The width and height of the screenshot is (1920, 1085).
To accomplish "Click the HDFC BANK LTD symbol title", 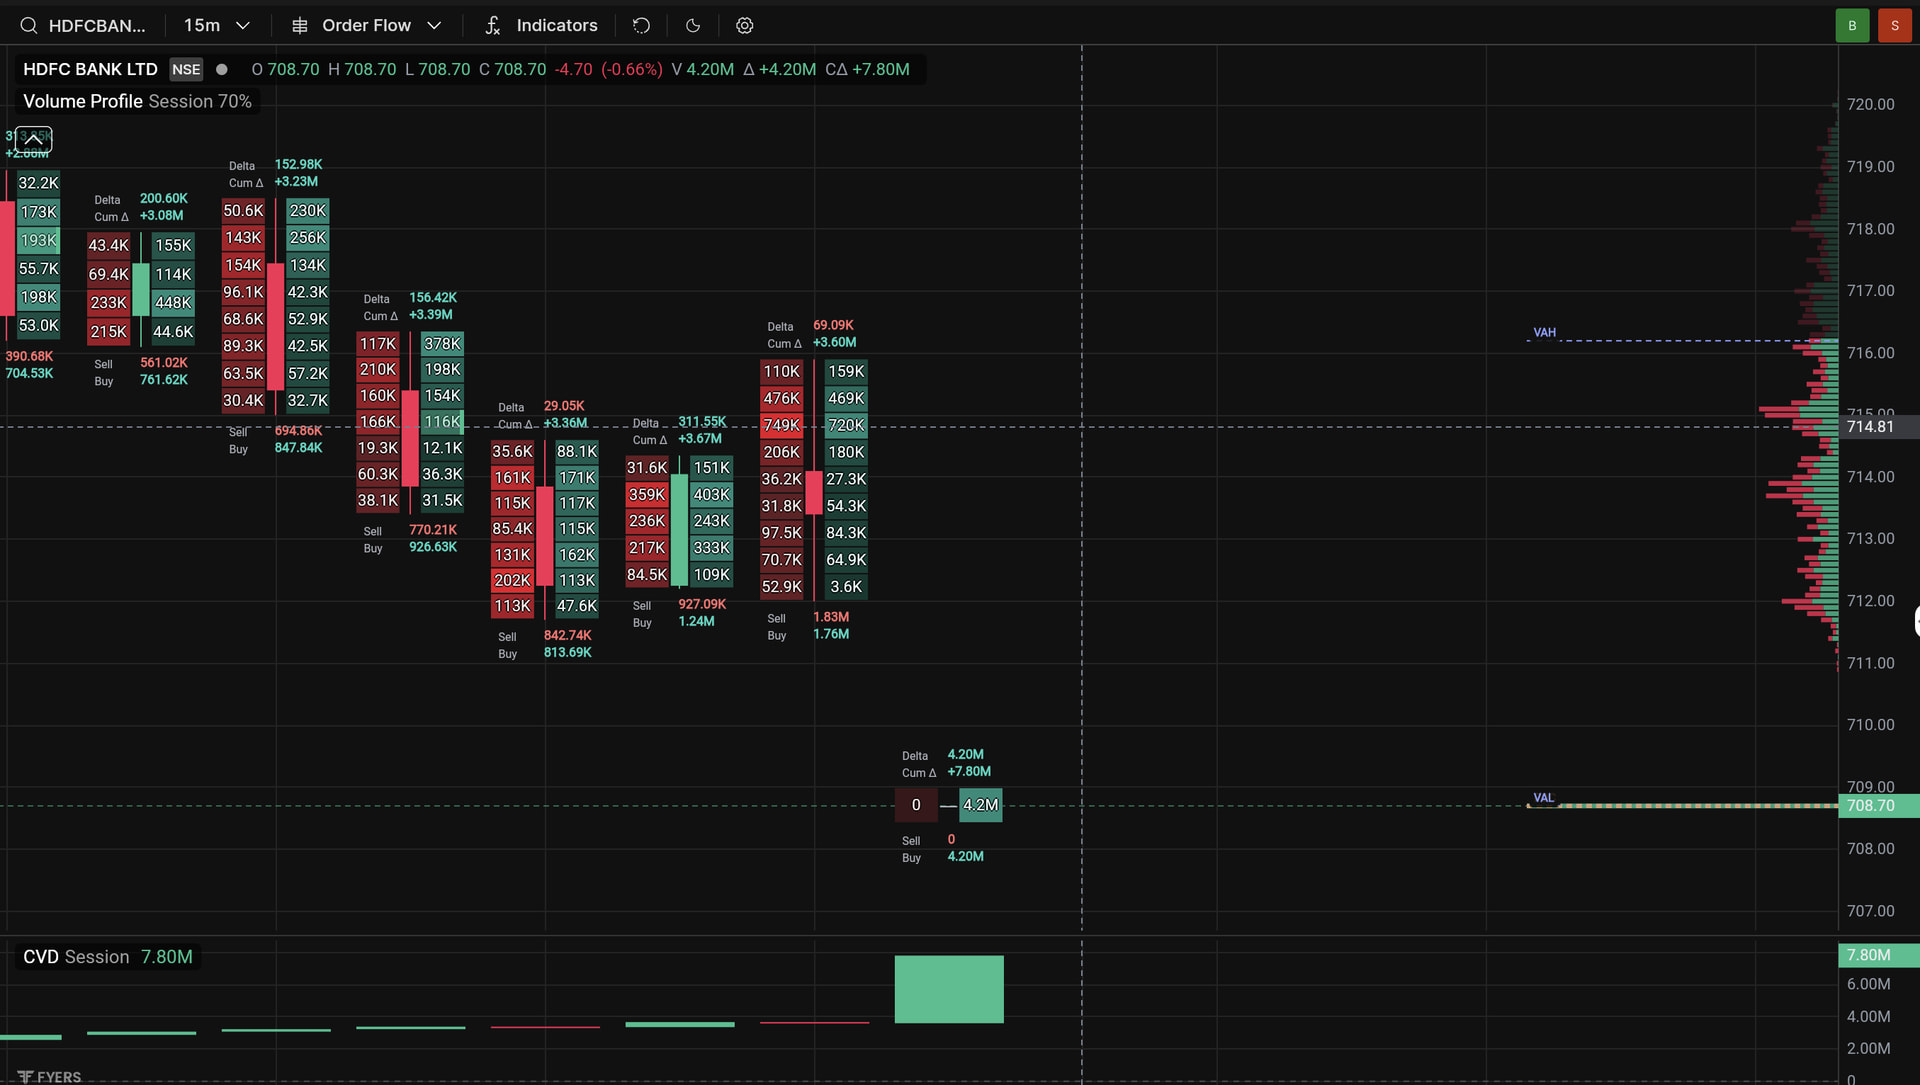I will (x=90, y=69).
